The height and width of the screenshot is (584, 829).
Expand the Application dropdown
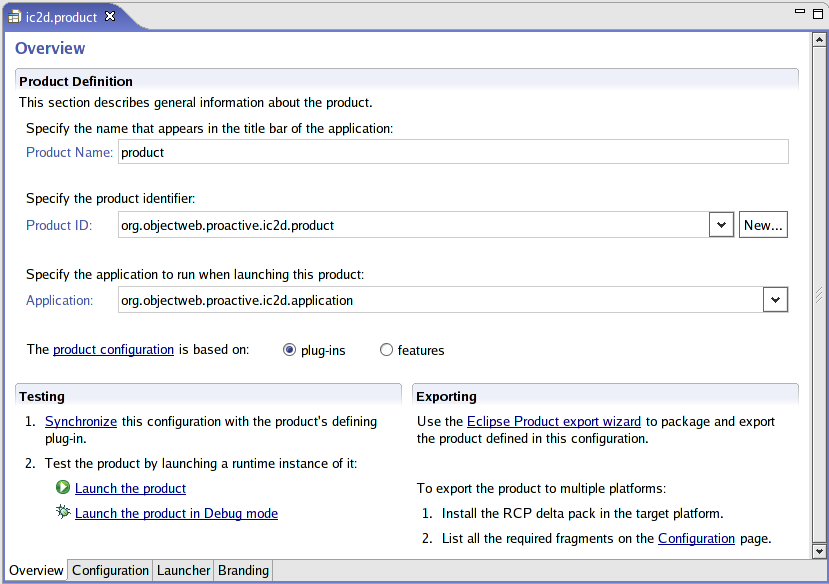(775, 299)
